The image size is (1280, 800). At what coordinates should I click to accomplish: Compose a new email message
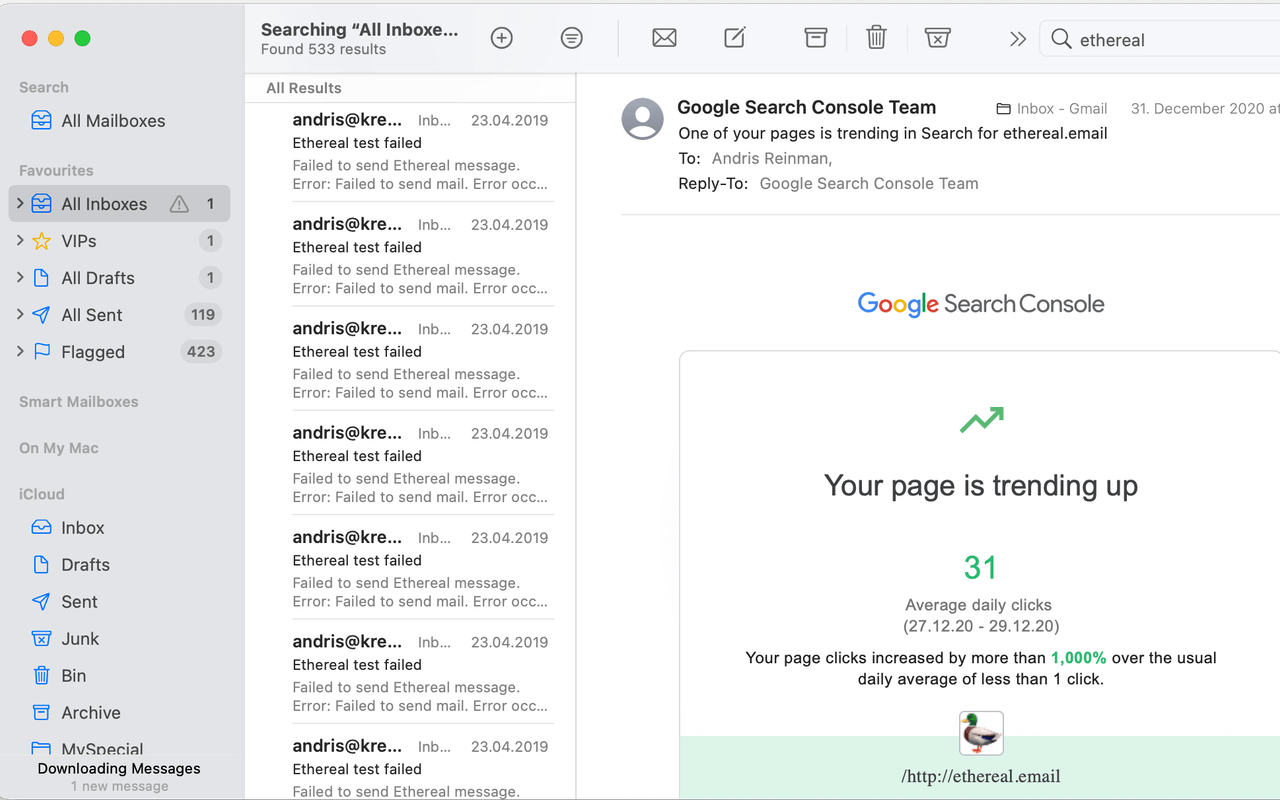[x=734, y=37]
